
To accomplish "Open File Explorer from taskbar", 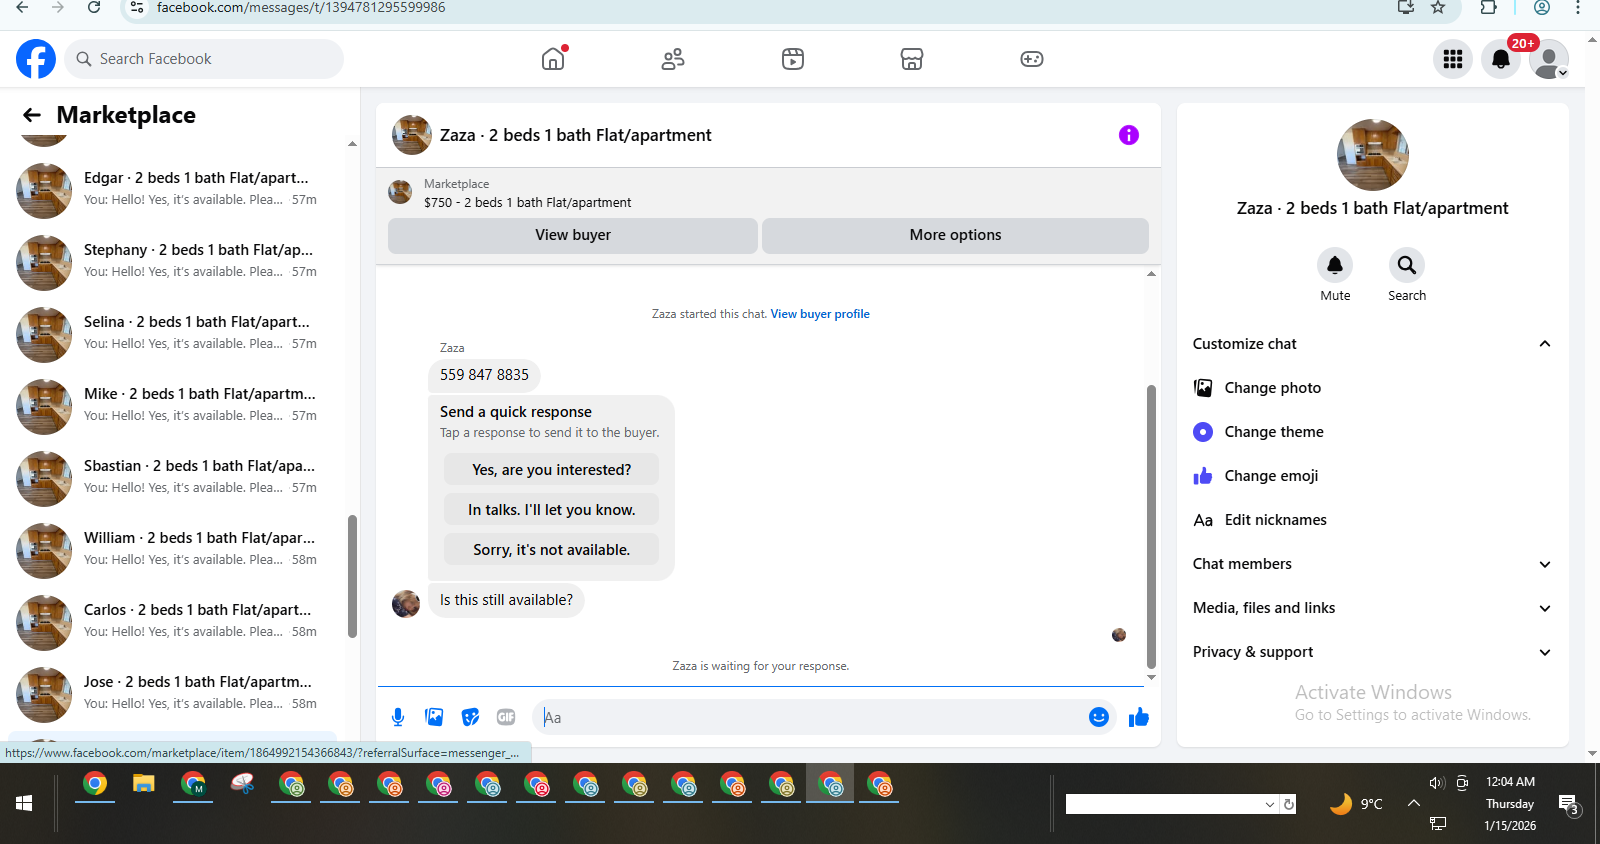I will point(144,785).
